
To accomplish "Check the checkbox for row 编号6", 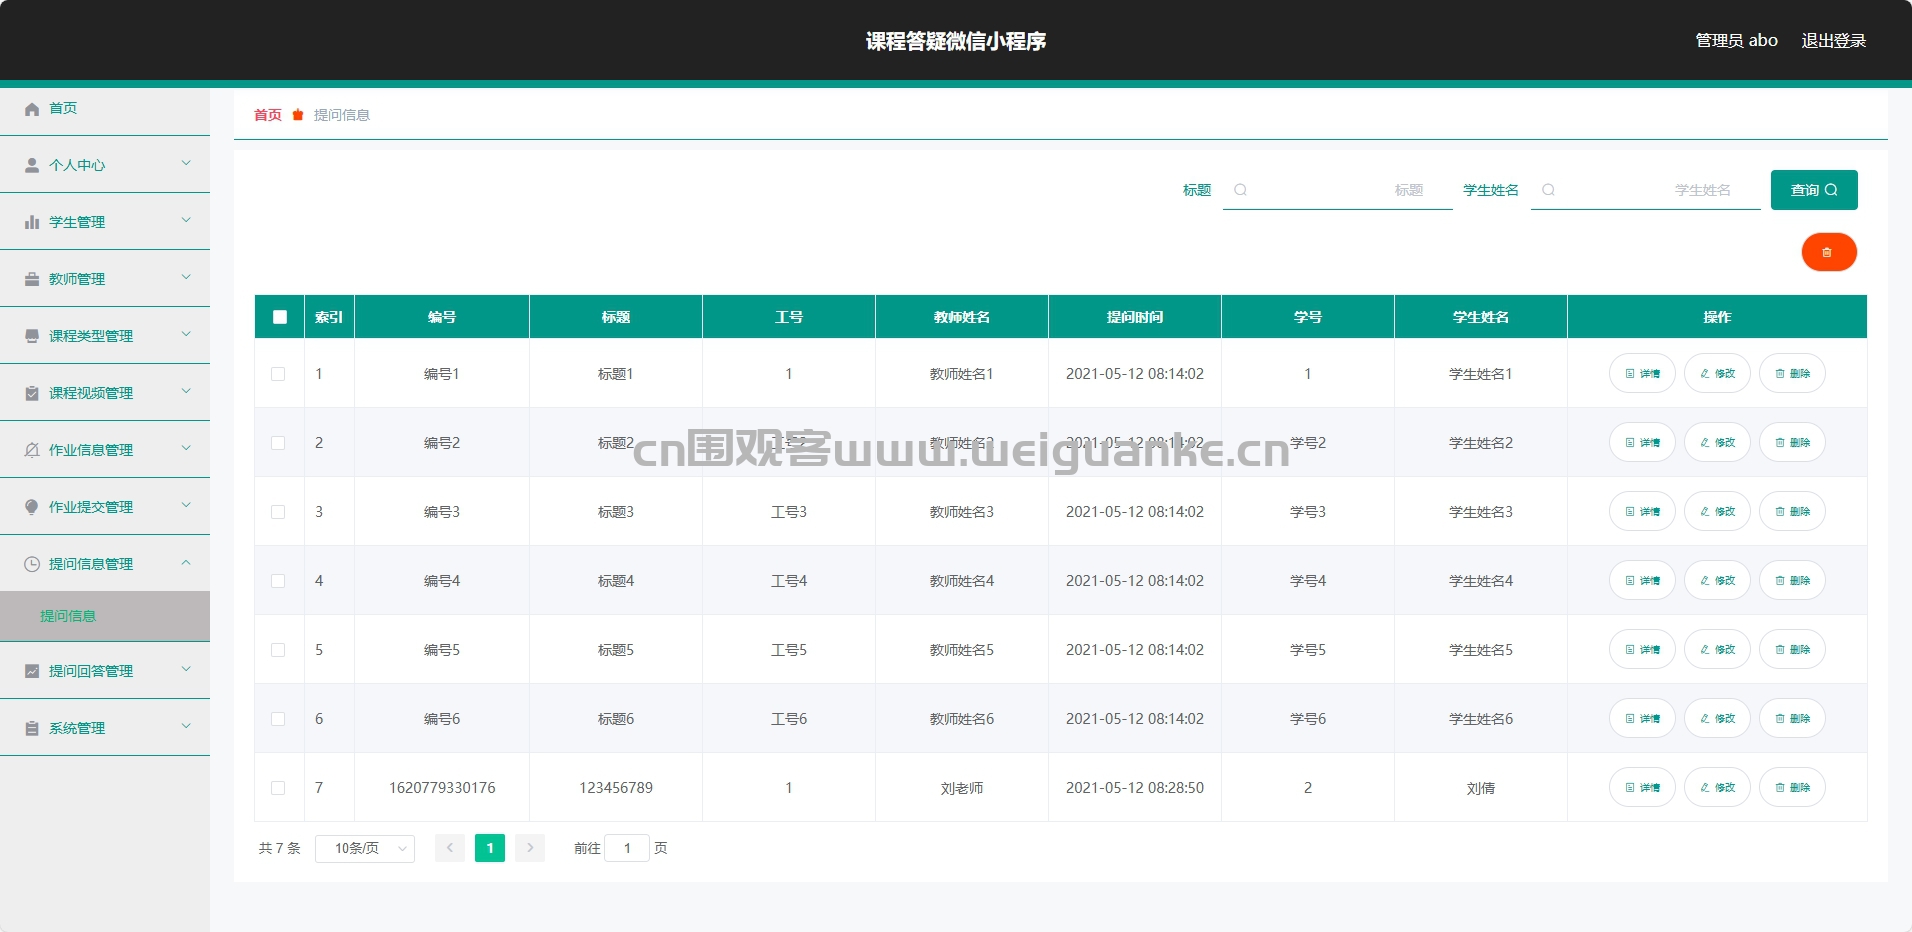I will [x=278, y=719].
